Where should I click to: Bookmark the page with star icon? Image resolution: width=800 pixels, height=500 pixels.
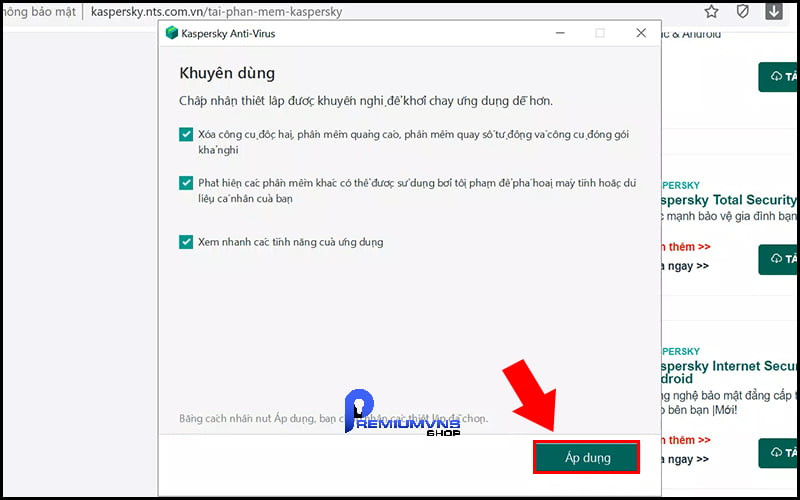click(711, 11)
